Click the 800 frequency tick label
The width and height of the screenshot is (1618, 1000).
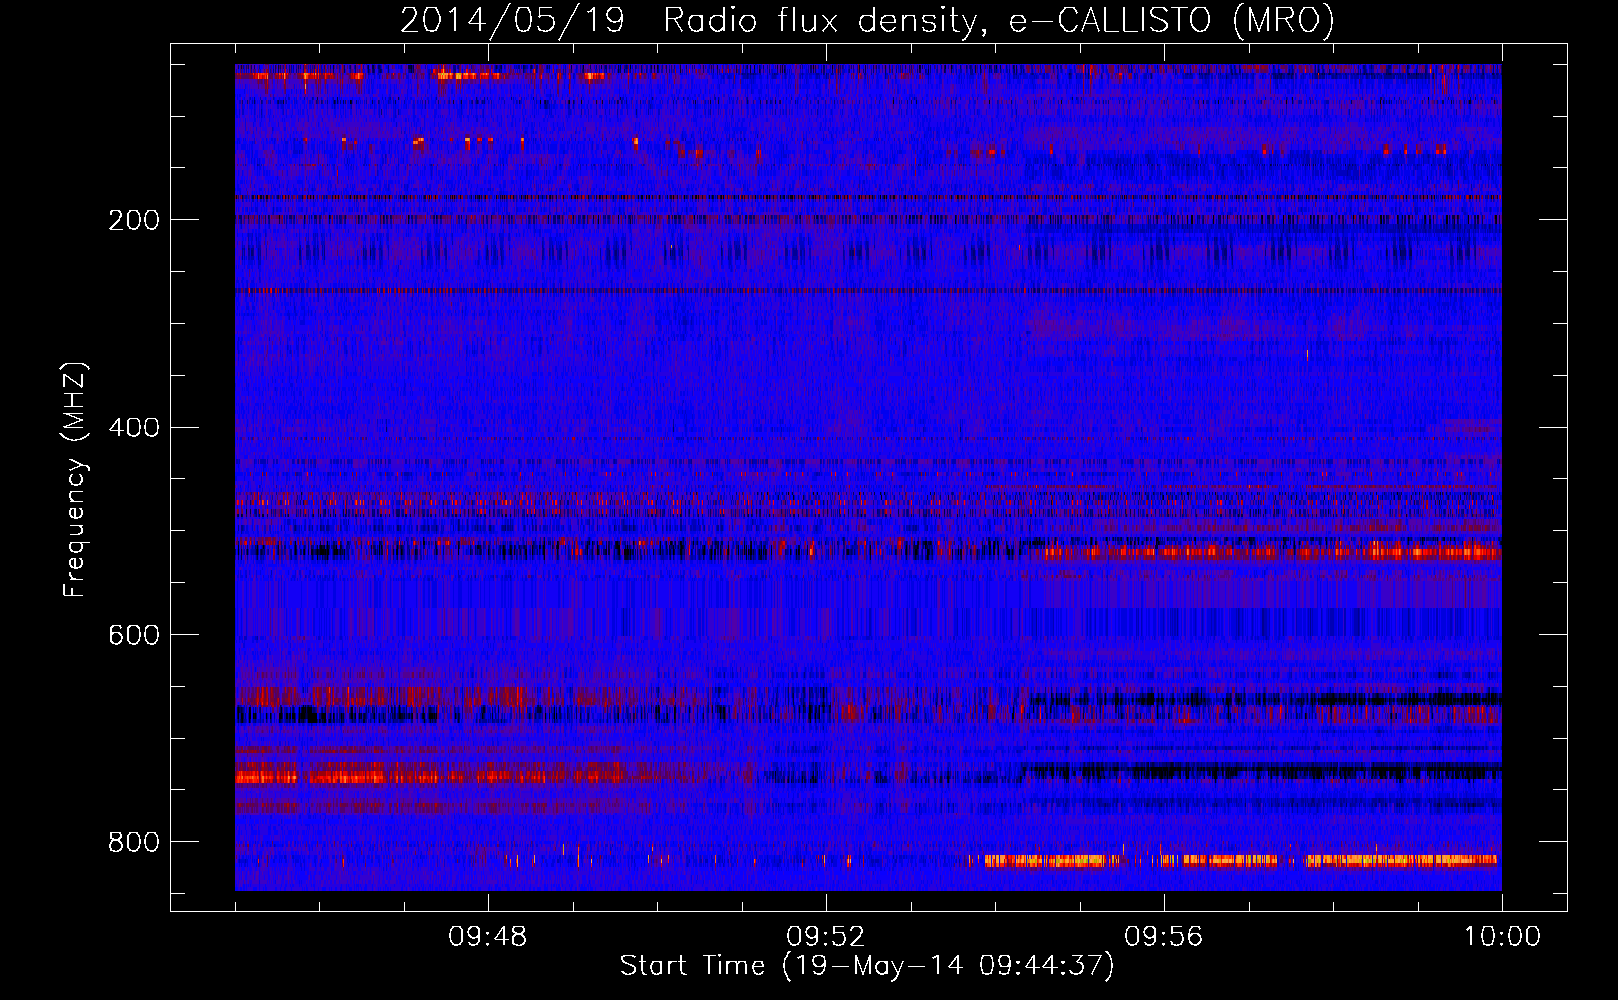[x=134, y=842]
